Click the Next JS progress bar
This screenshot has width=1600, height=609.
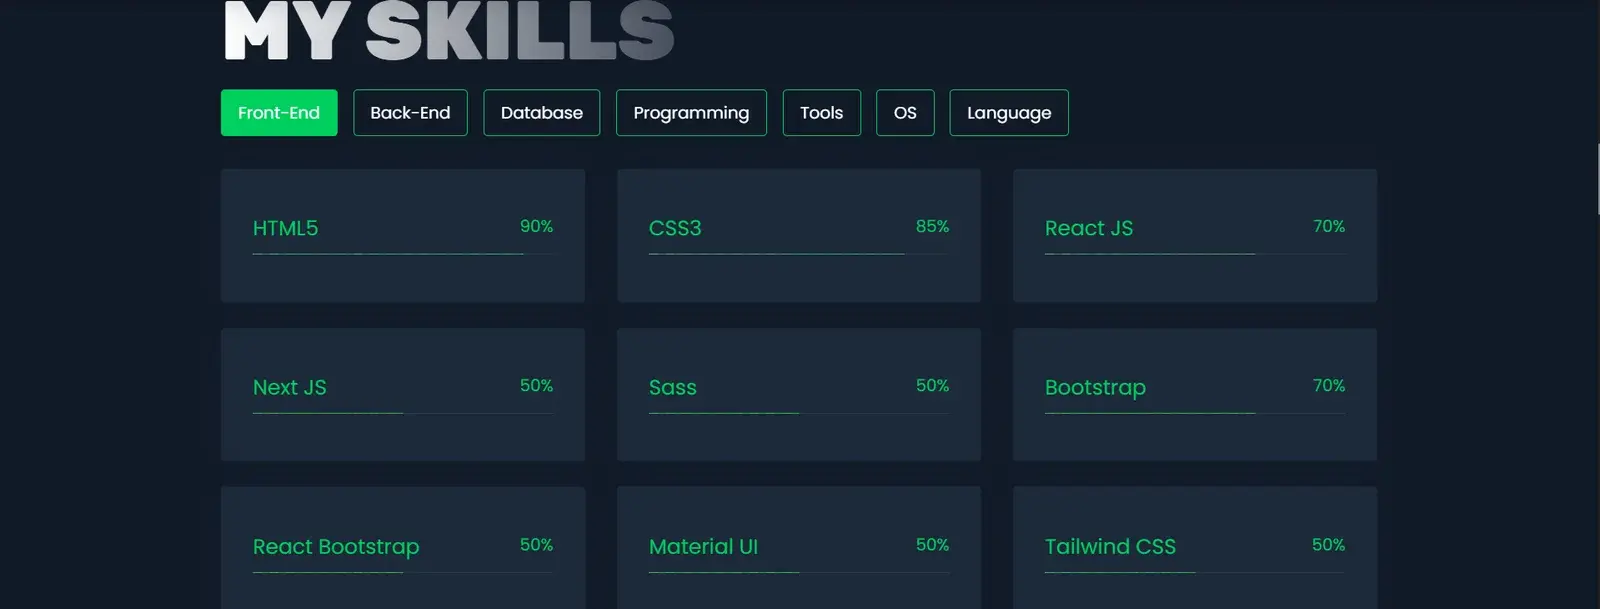(403, 413)
